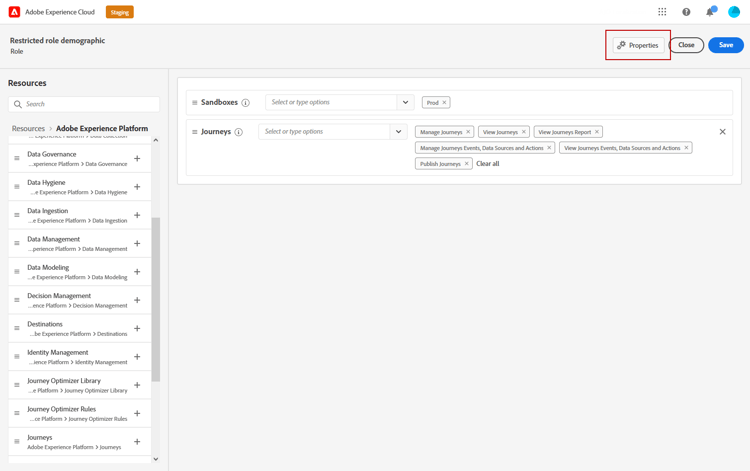Open the app switcher grid icon

coord(662,12)
